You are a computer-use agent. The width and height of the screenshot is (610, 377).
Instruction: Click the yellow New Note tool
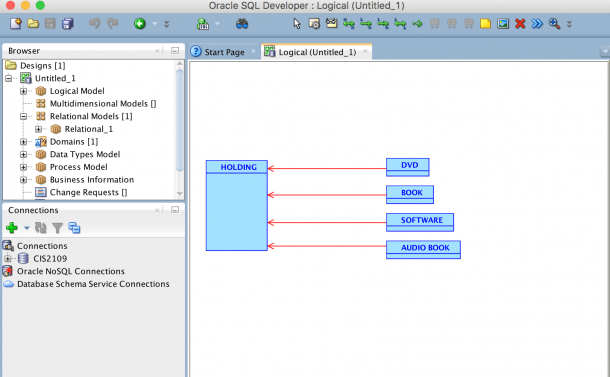pyautogui.click(x=485, y=24)
